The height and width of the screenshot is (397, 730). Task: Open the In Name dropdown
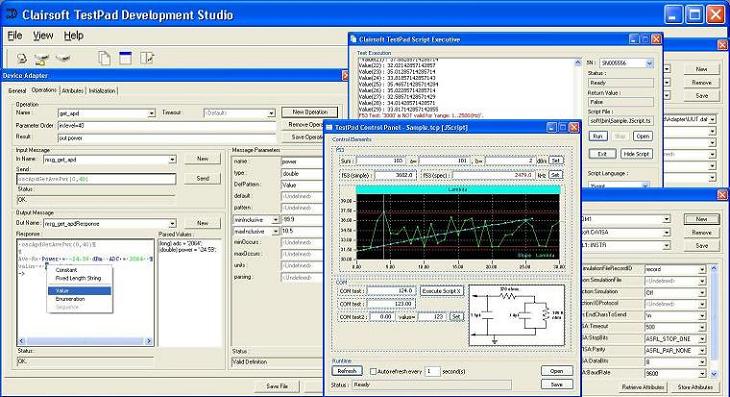pos(172,159)
